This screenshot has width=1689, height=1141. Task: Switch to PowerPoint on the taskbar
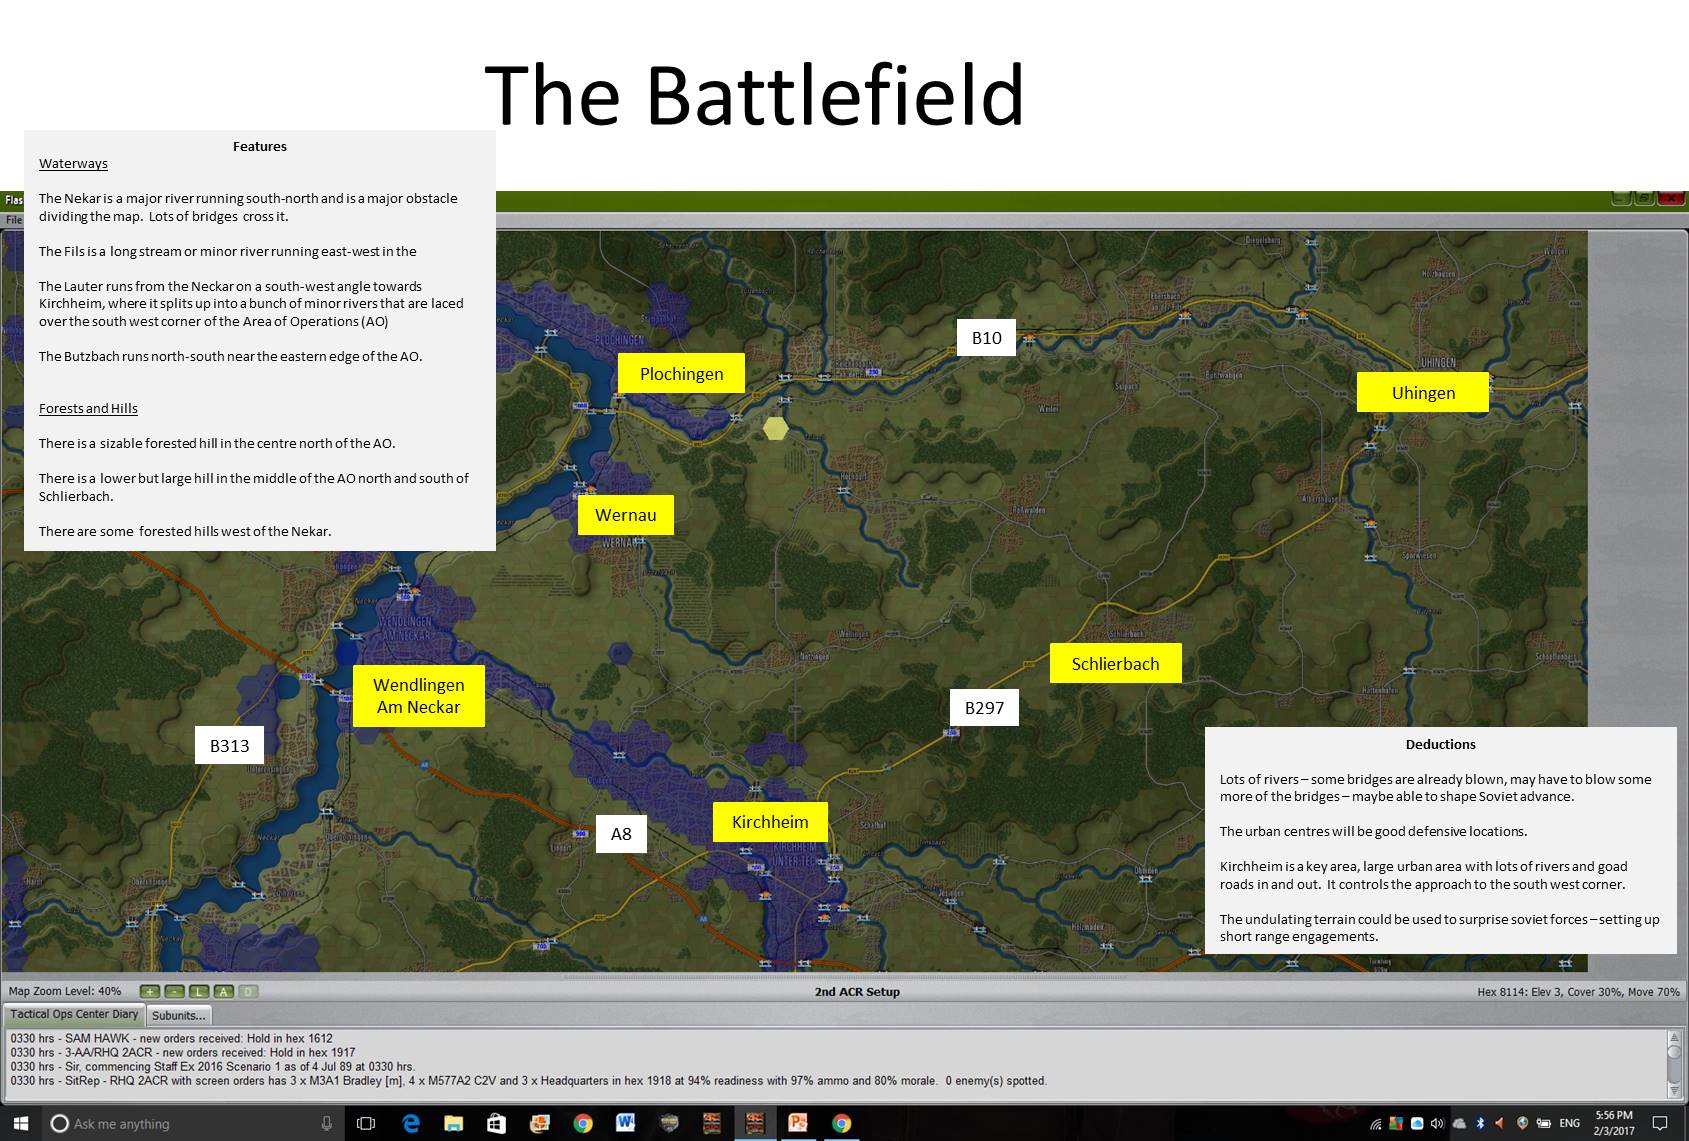pos(798,1123)
